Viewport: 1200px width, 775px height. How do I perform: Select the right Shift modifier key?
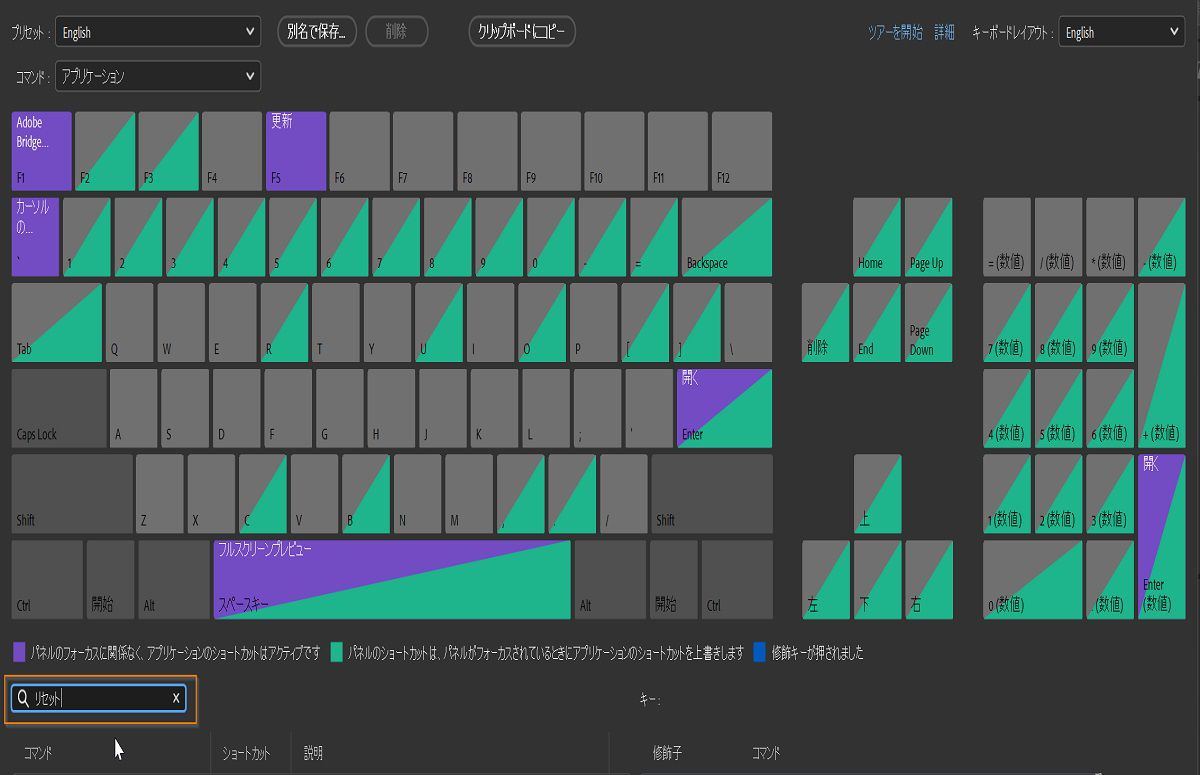pyautogui.click(x=712, y=494)
